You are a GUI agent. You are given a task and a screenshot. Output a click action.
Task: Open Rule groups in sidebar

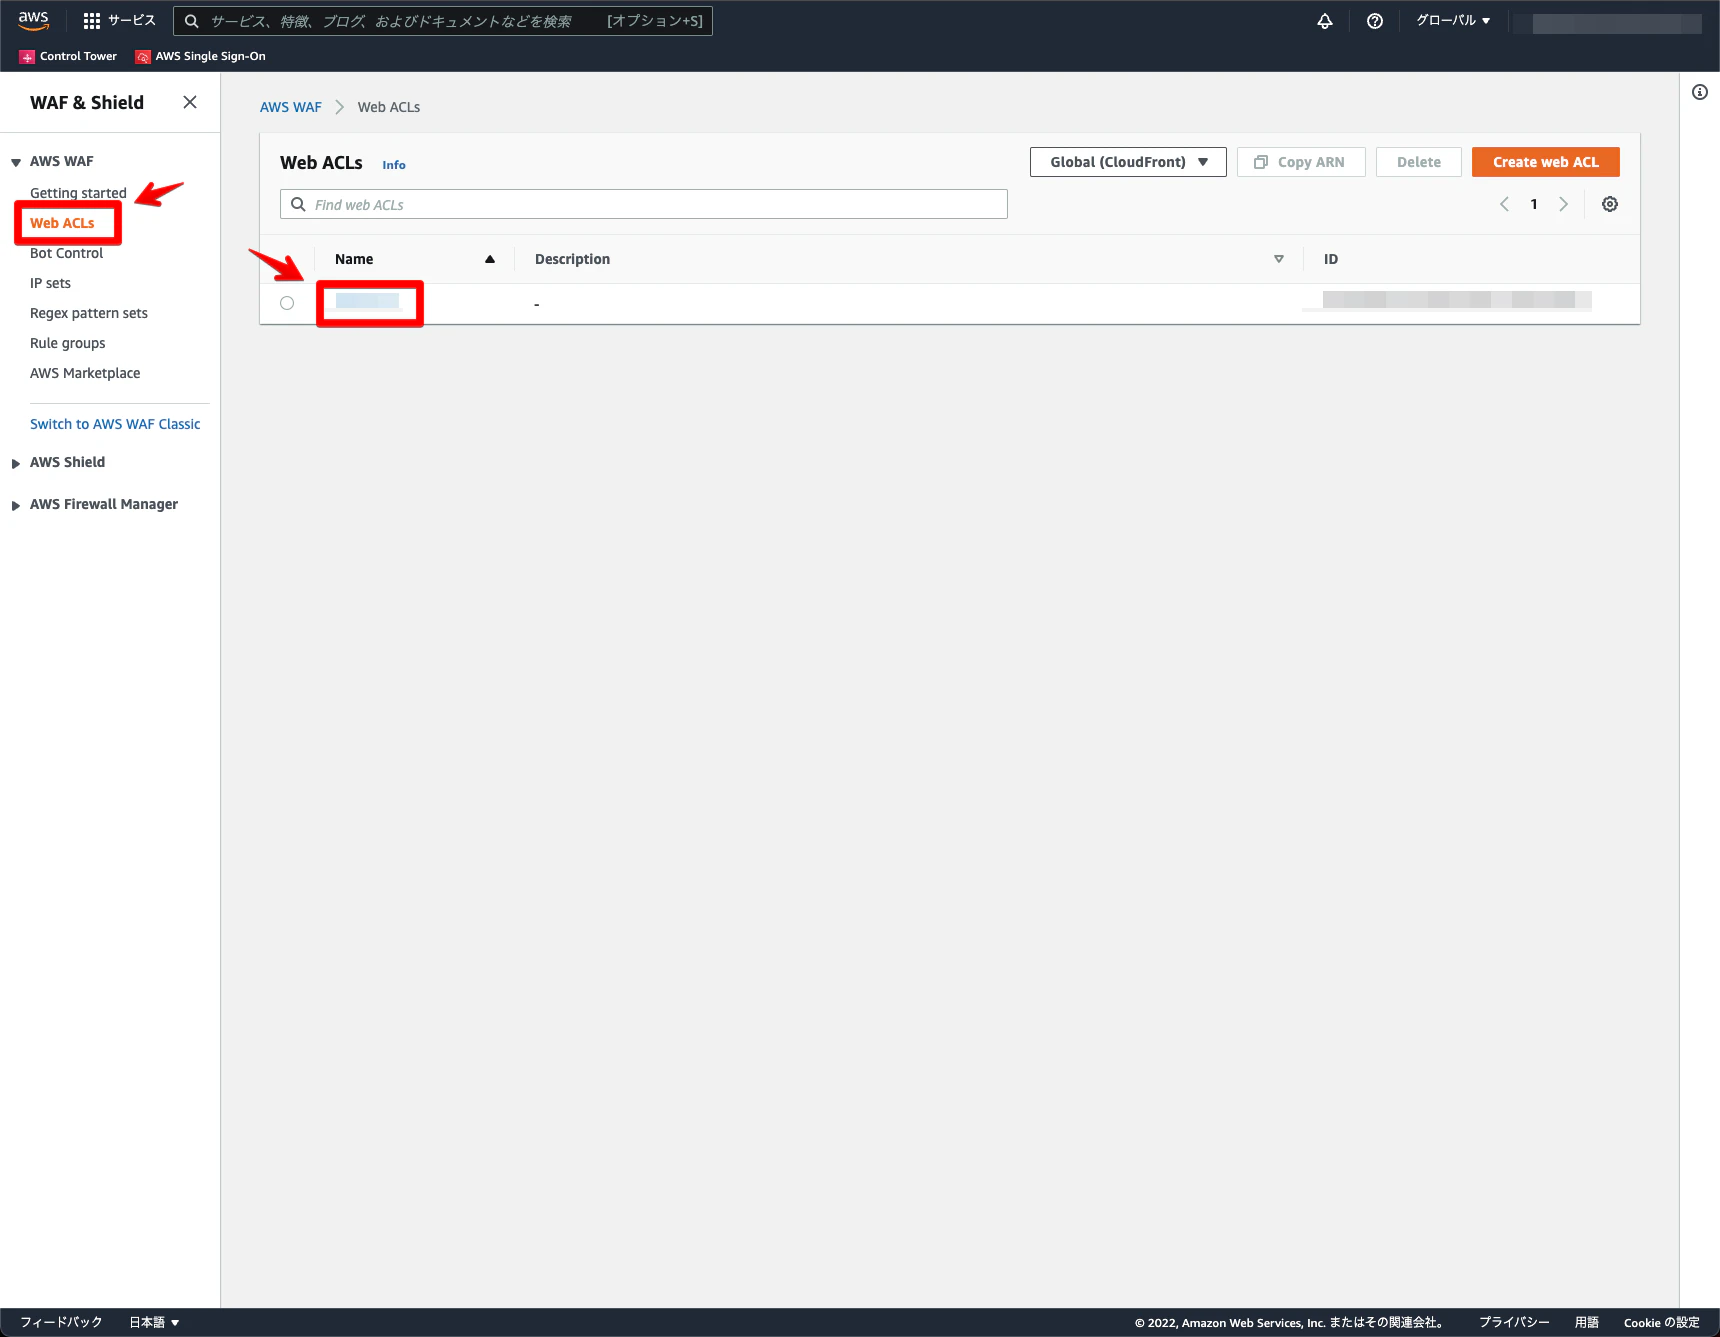[67, 343]
